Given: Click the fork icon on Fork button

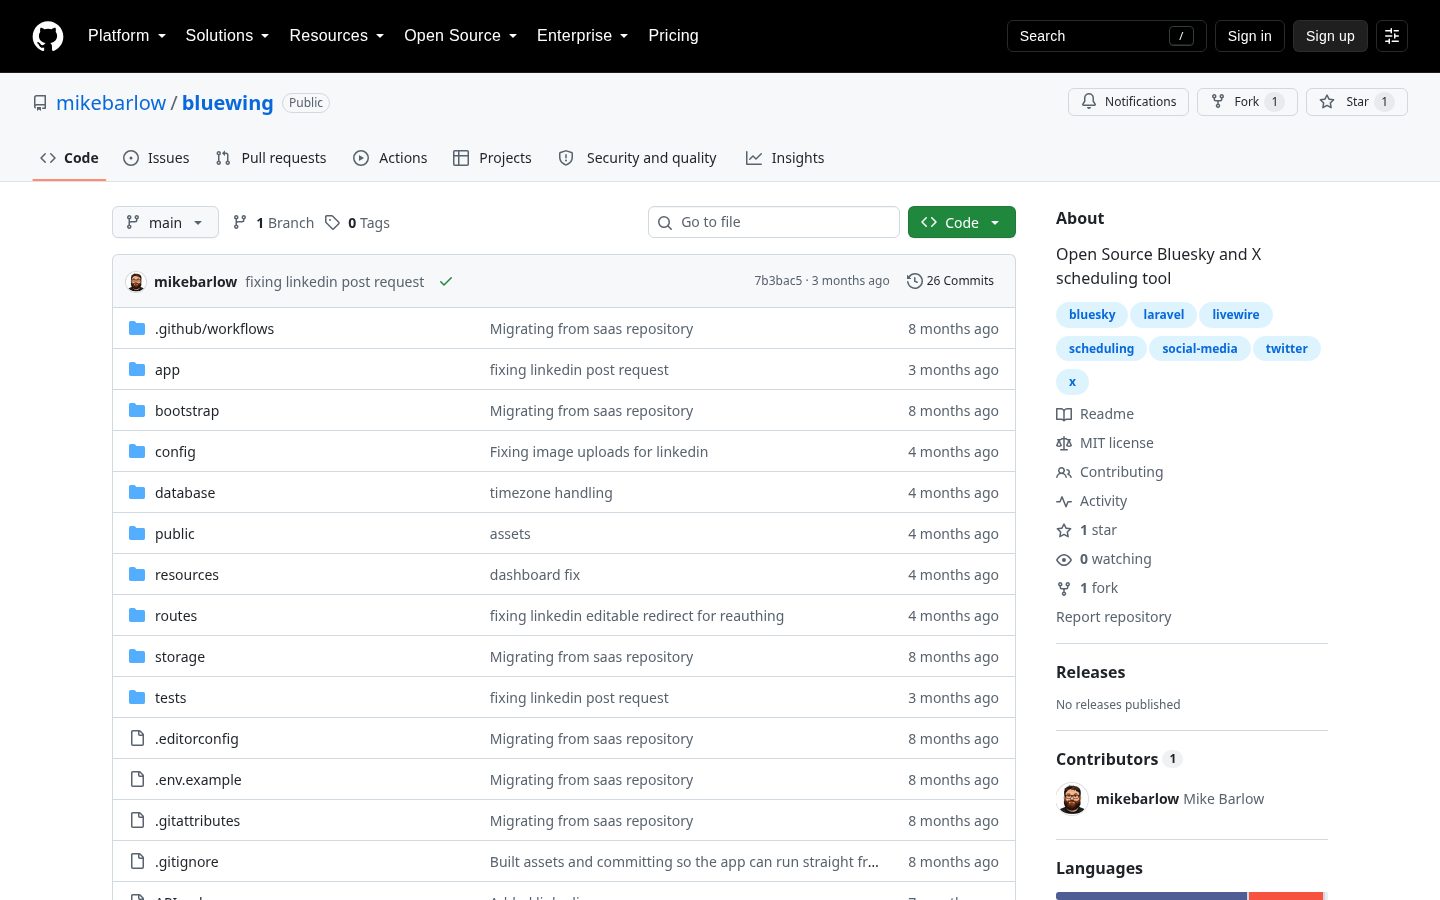Looking at the screenshot, I should [x=1218, y=102].
